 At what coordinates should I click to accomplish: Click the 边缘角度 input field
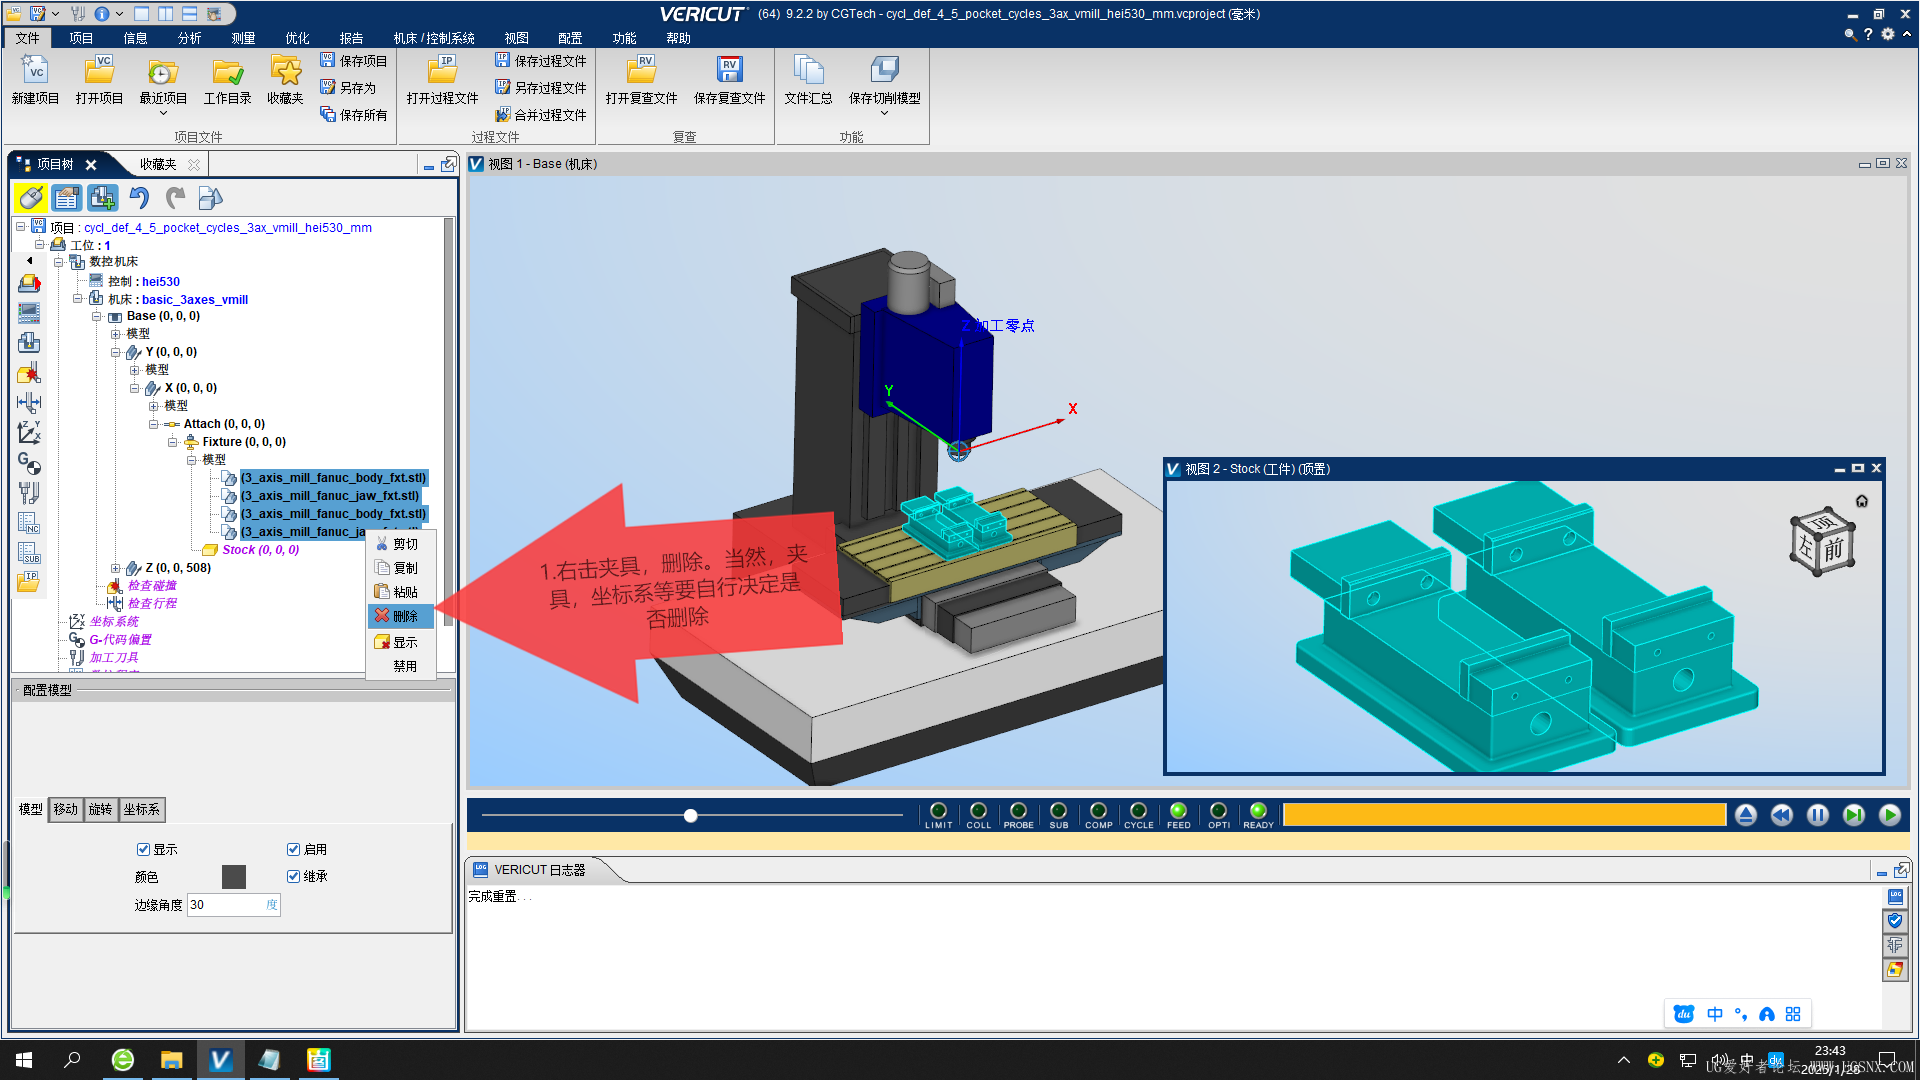pos(233,905)
